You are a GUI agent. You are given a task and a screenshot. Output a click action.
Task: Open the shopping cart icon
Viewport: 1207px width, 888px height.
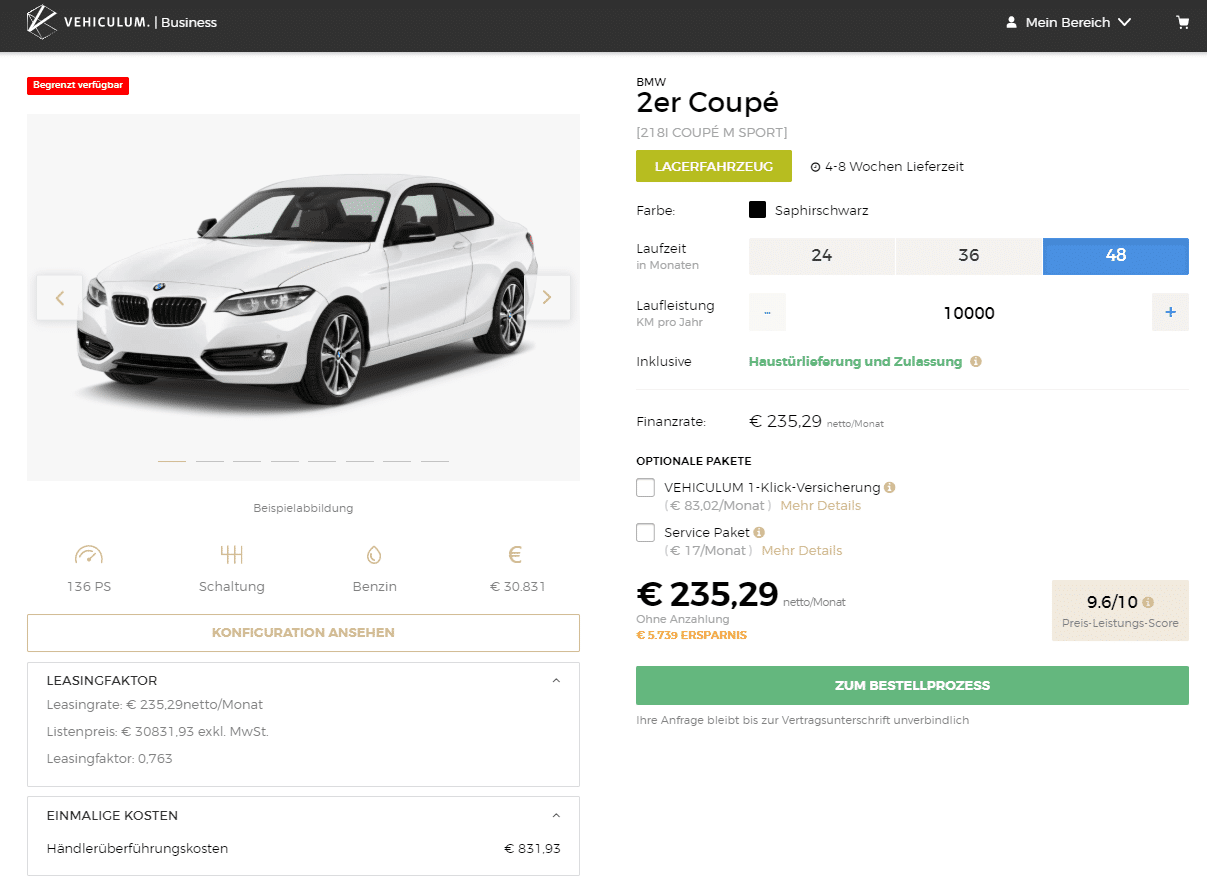[1183, 22]
